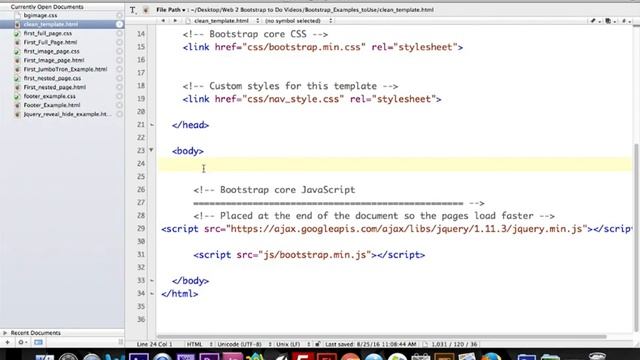
Task: Go to next document with forward arrow
Action: [175, 20]
